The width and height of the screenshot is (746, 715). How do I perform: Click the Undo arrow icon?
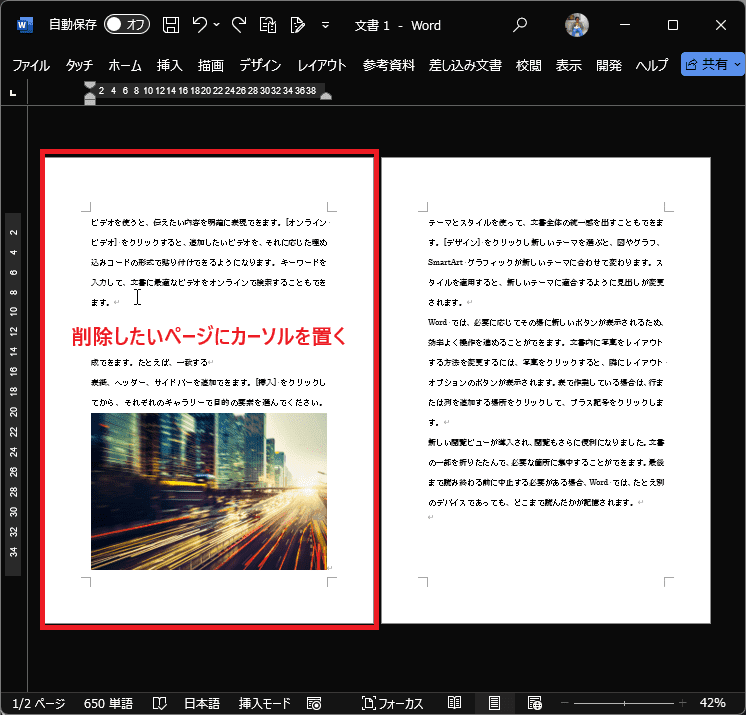click(x=200, y=25)
